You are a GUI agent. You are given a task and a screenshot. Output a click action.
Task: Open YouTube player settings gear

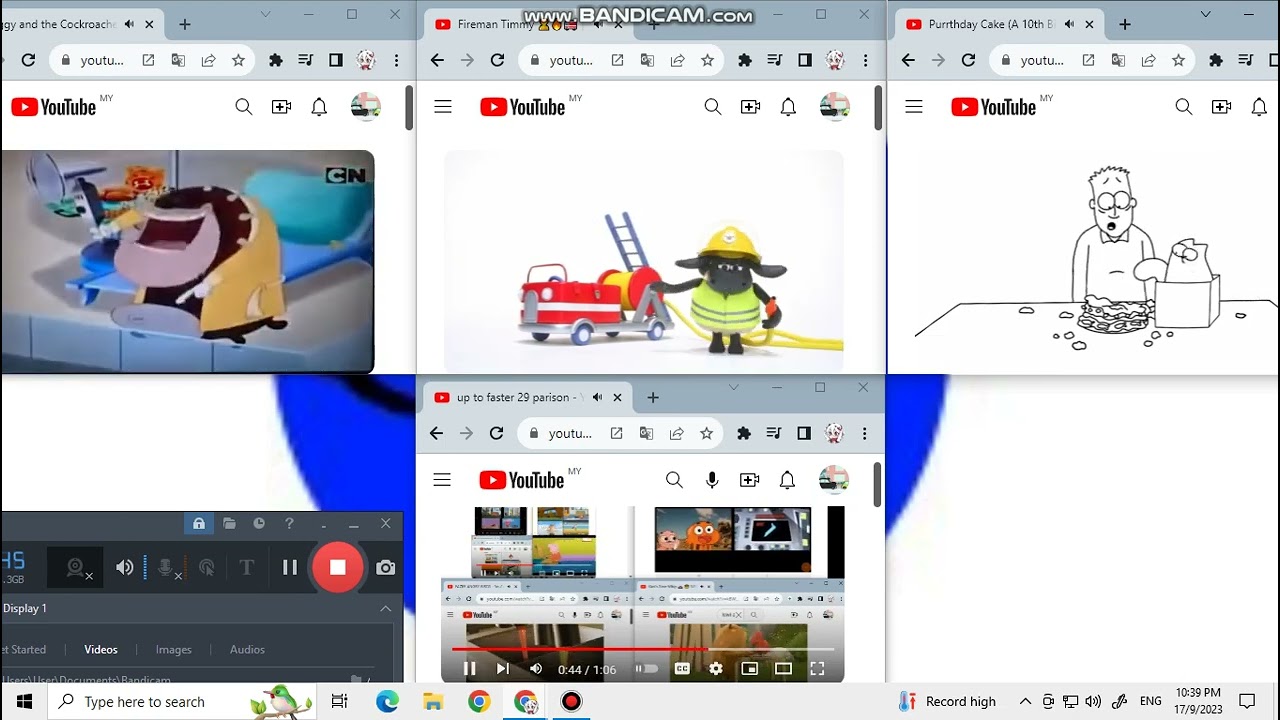pos(716,669)
